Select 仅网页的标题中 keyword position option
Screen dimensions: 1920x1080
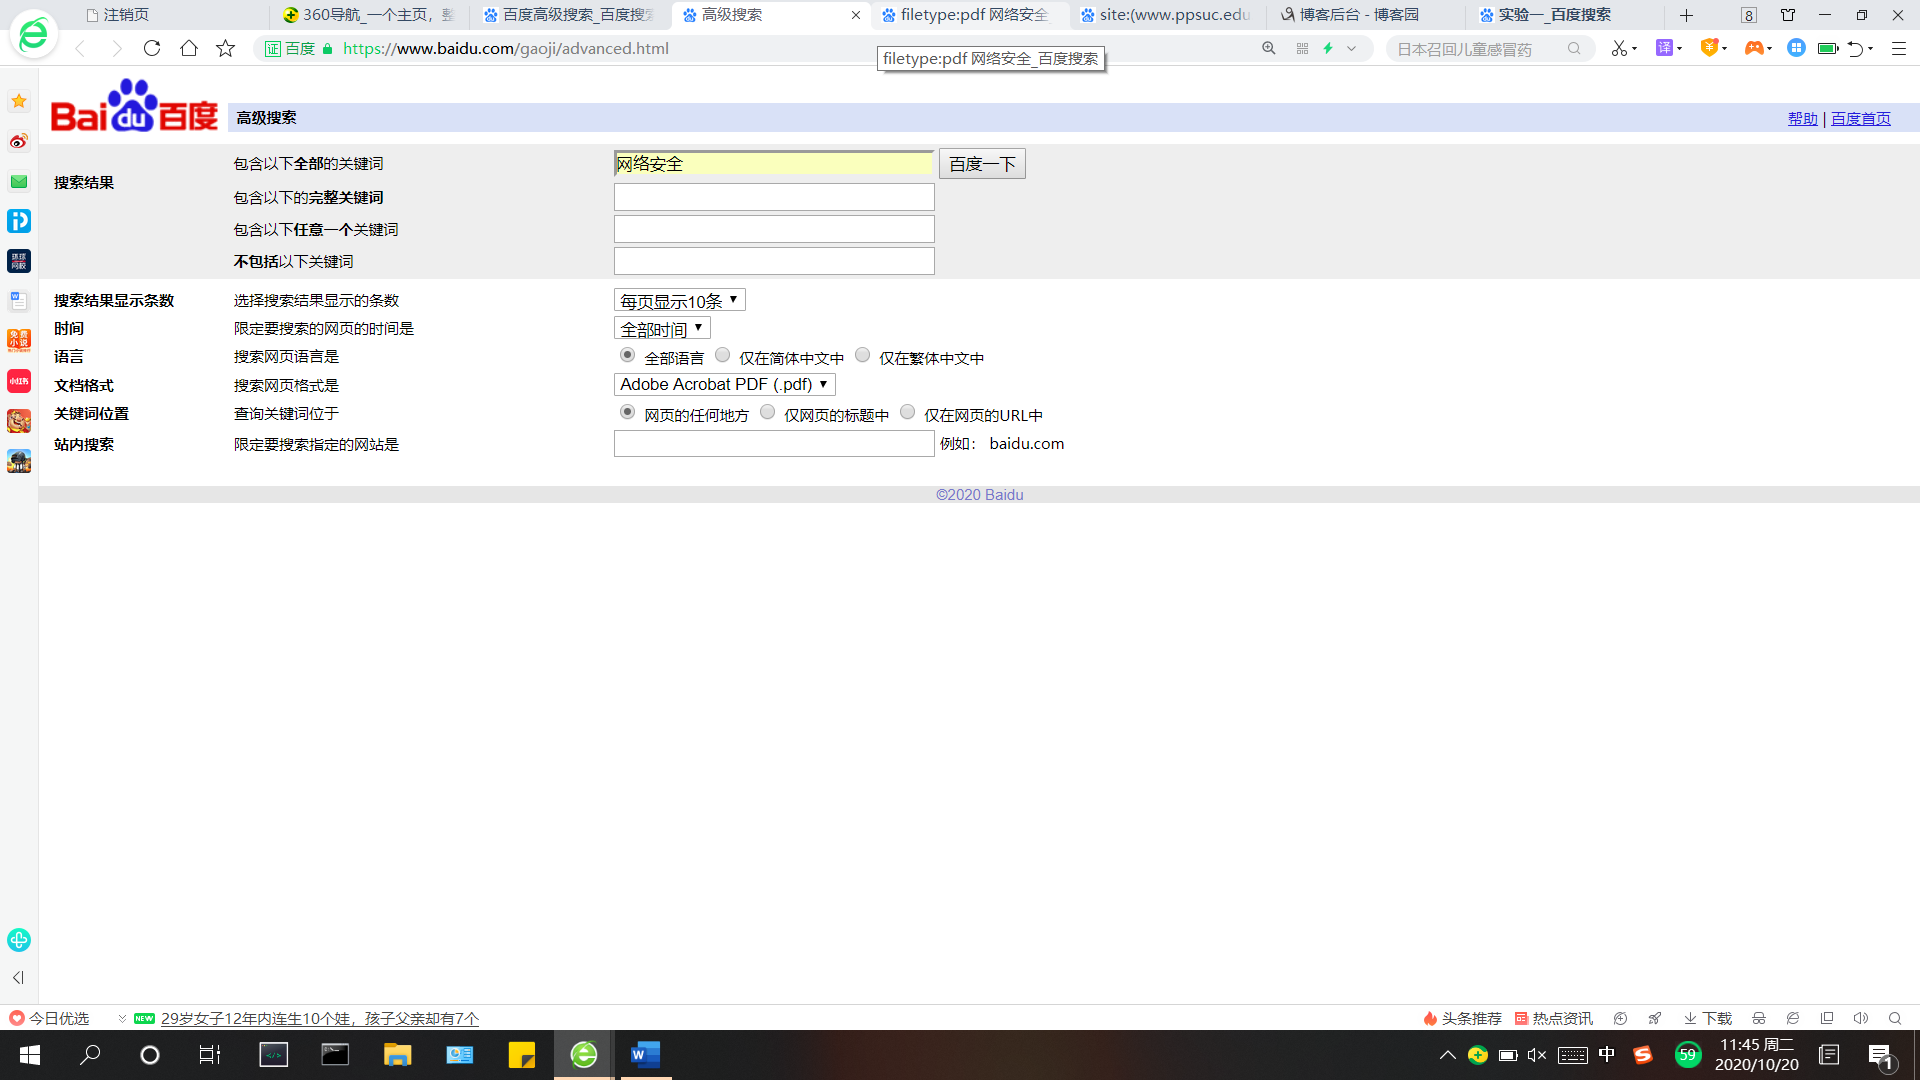click(x=768, y=413)
